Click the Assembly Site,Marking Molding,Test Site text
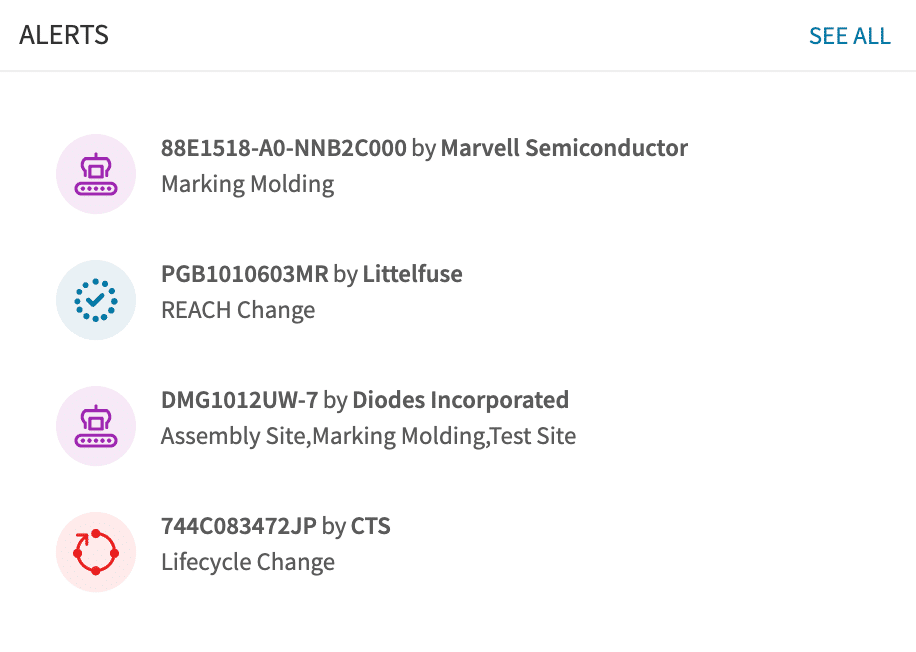Image resolution: width=916 pixels, height=652 pixels. 368,436
